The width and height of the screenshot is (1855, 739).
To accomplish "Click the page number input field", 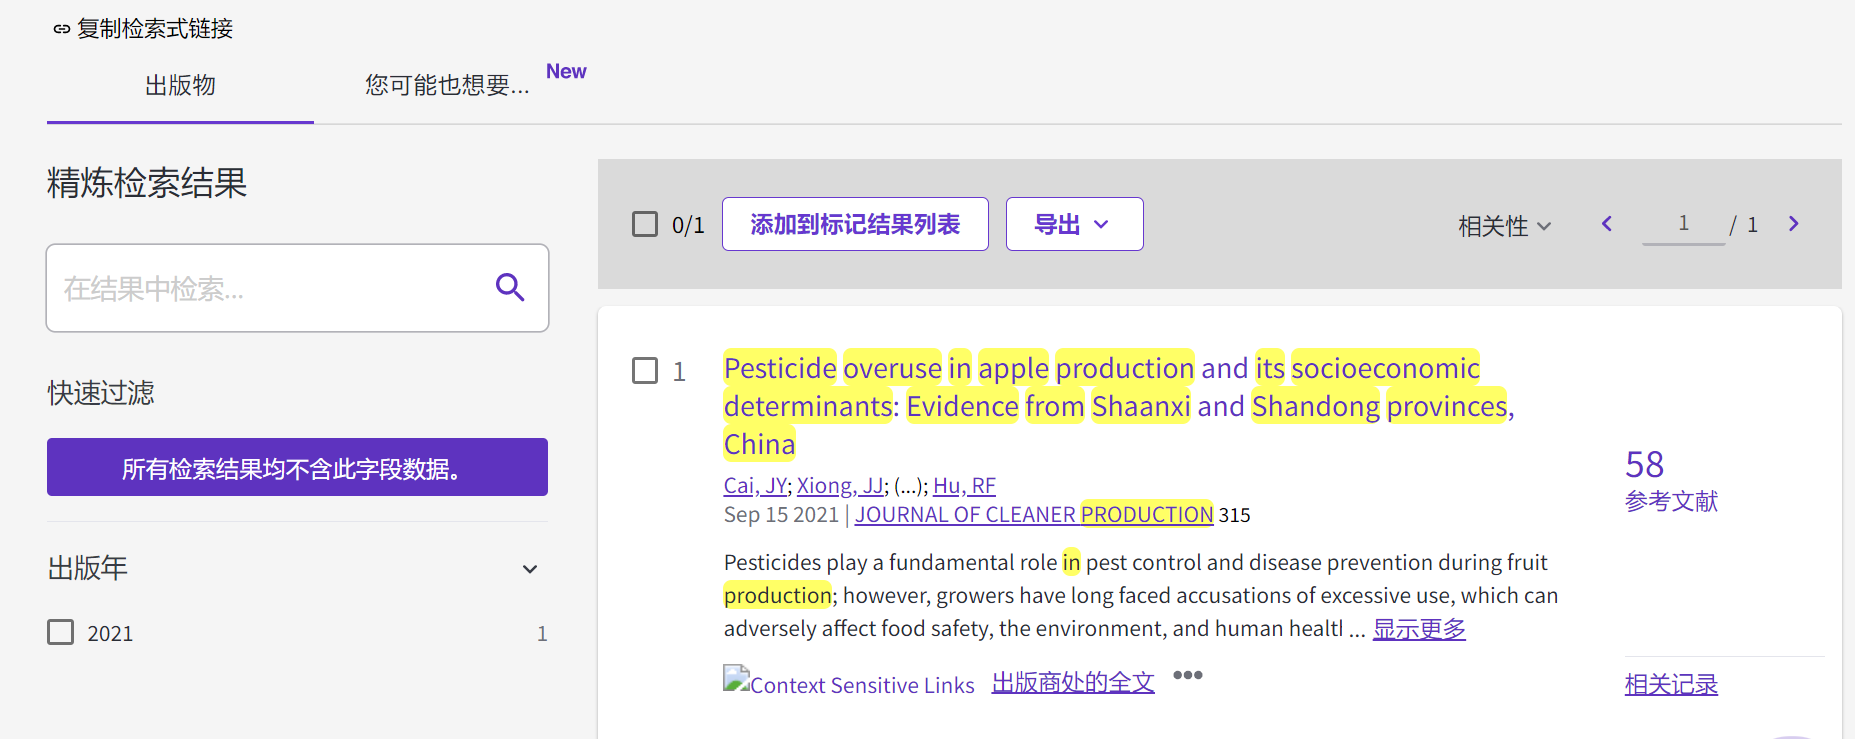I will pos(1683,224).
